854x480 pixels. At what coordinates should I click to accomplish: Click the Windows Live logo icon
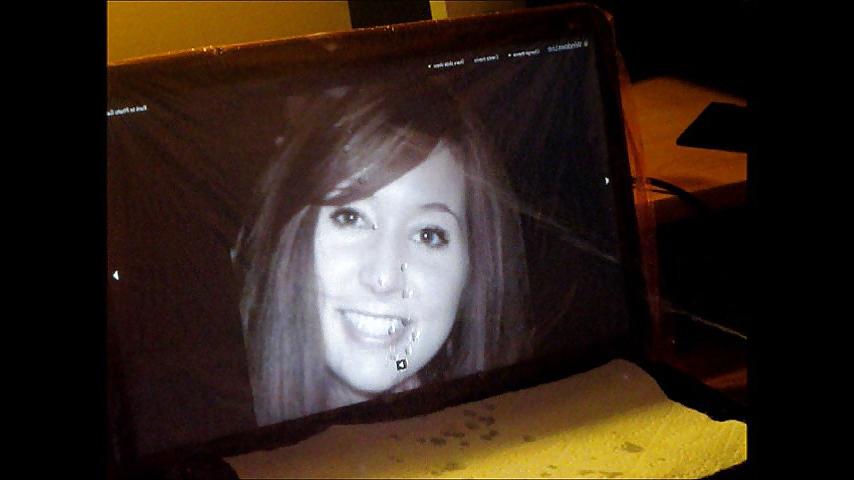[585, 44]
